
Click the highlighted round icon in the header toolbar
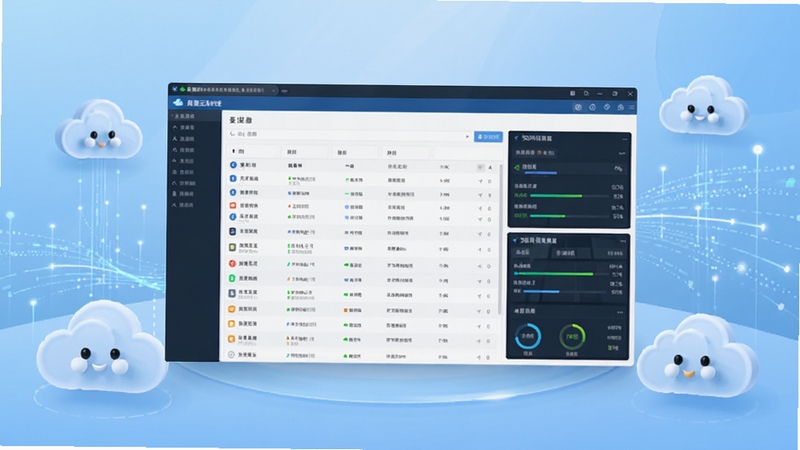coord(578,107)
